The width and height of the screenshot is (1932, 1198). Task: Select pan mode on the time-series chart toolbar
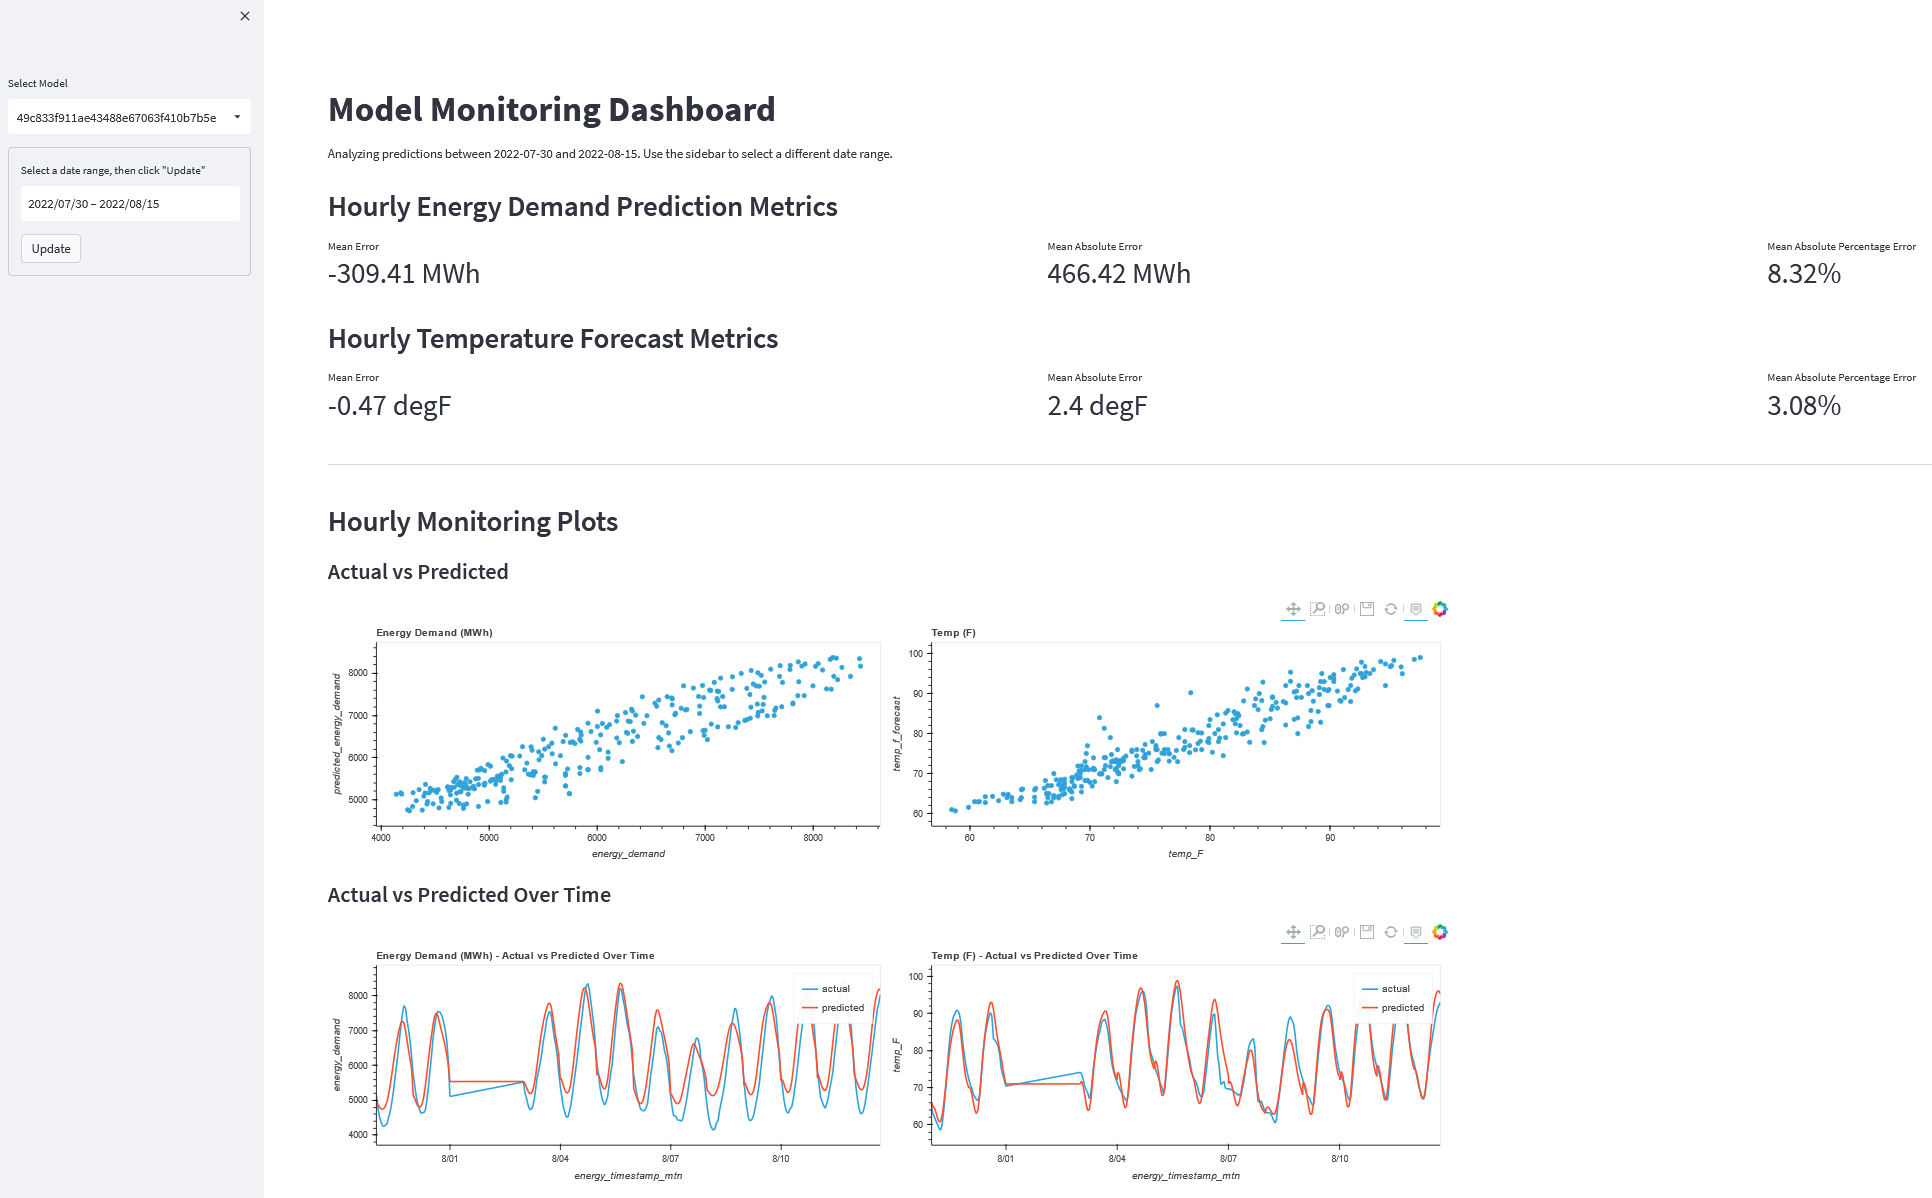click(x=1293, y=932)
